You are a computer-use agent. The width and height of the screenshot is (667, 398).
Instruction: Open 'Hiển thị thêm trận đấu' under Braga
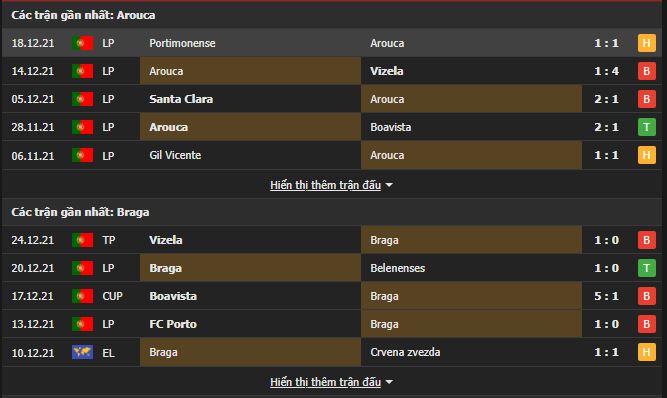325,382
